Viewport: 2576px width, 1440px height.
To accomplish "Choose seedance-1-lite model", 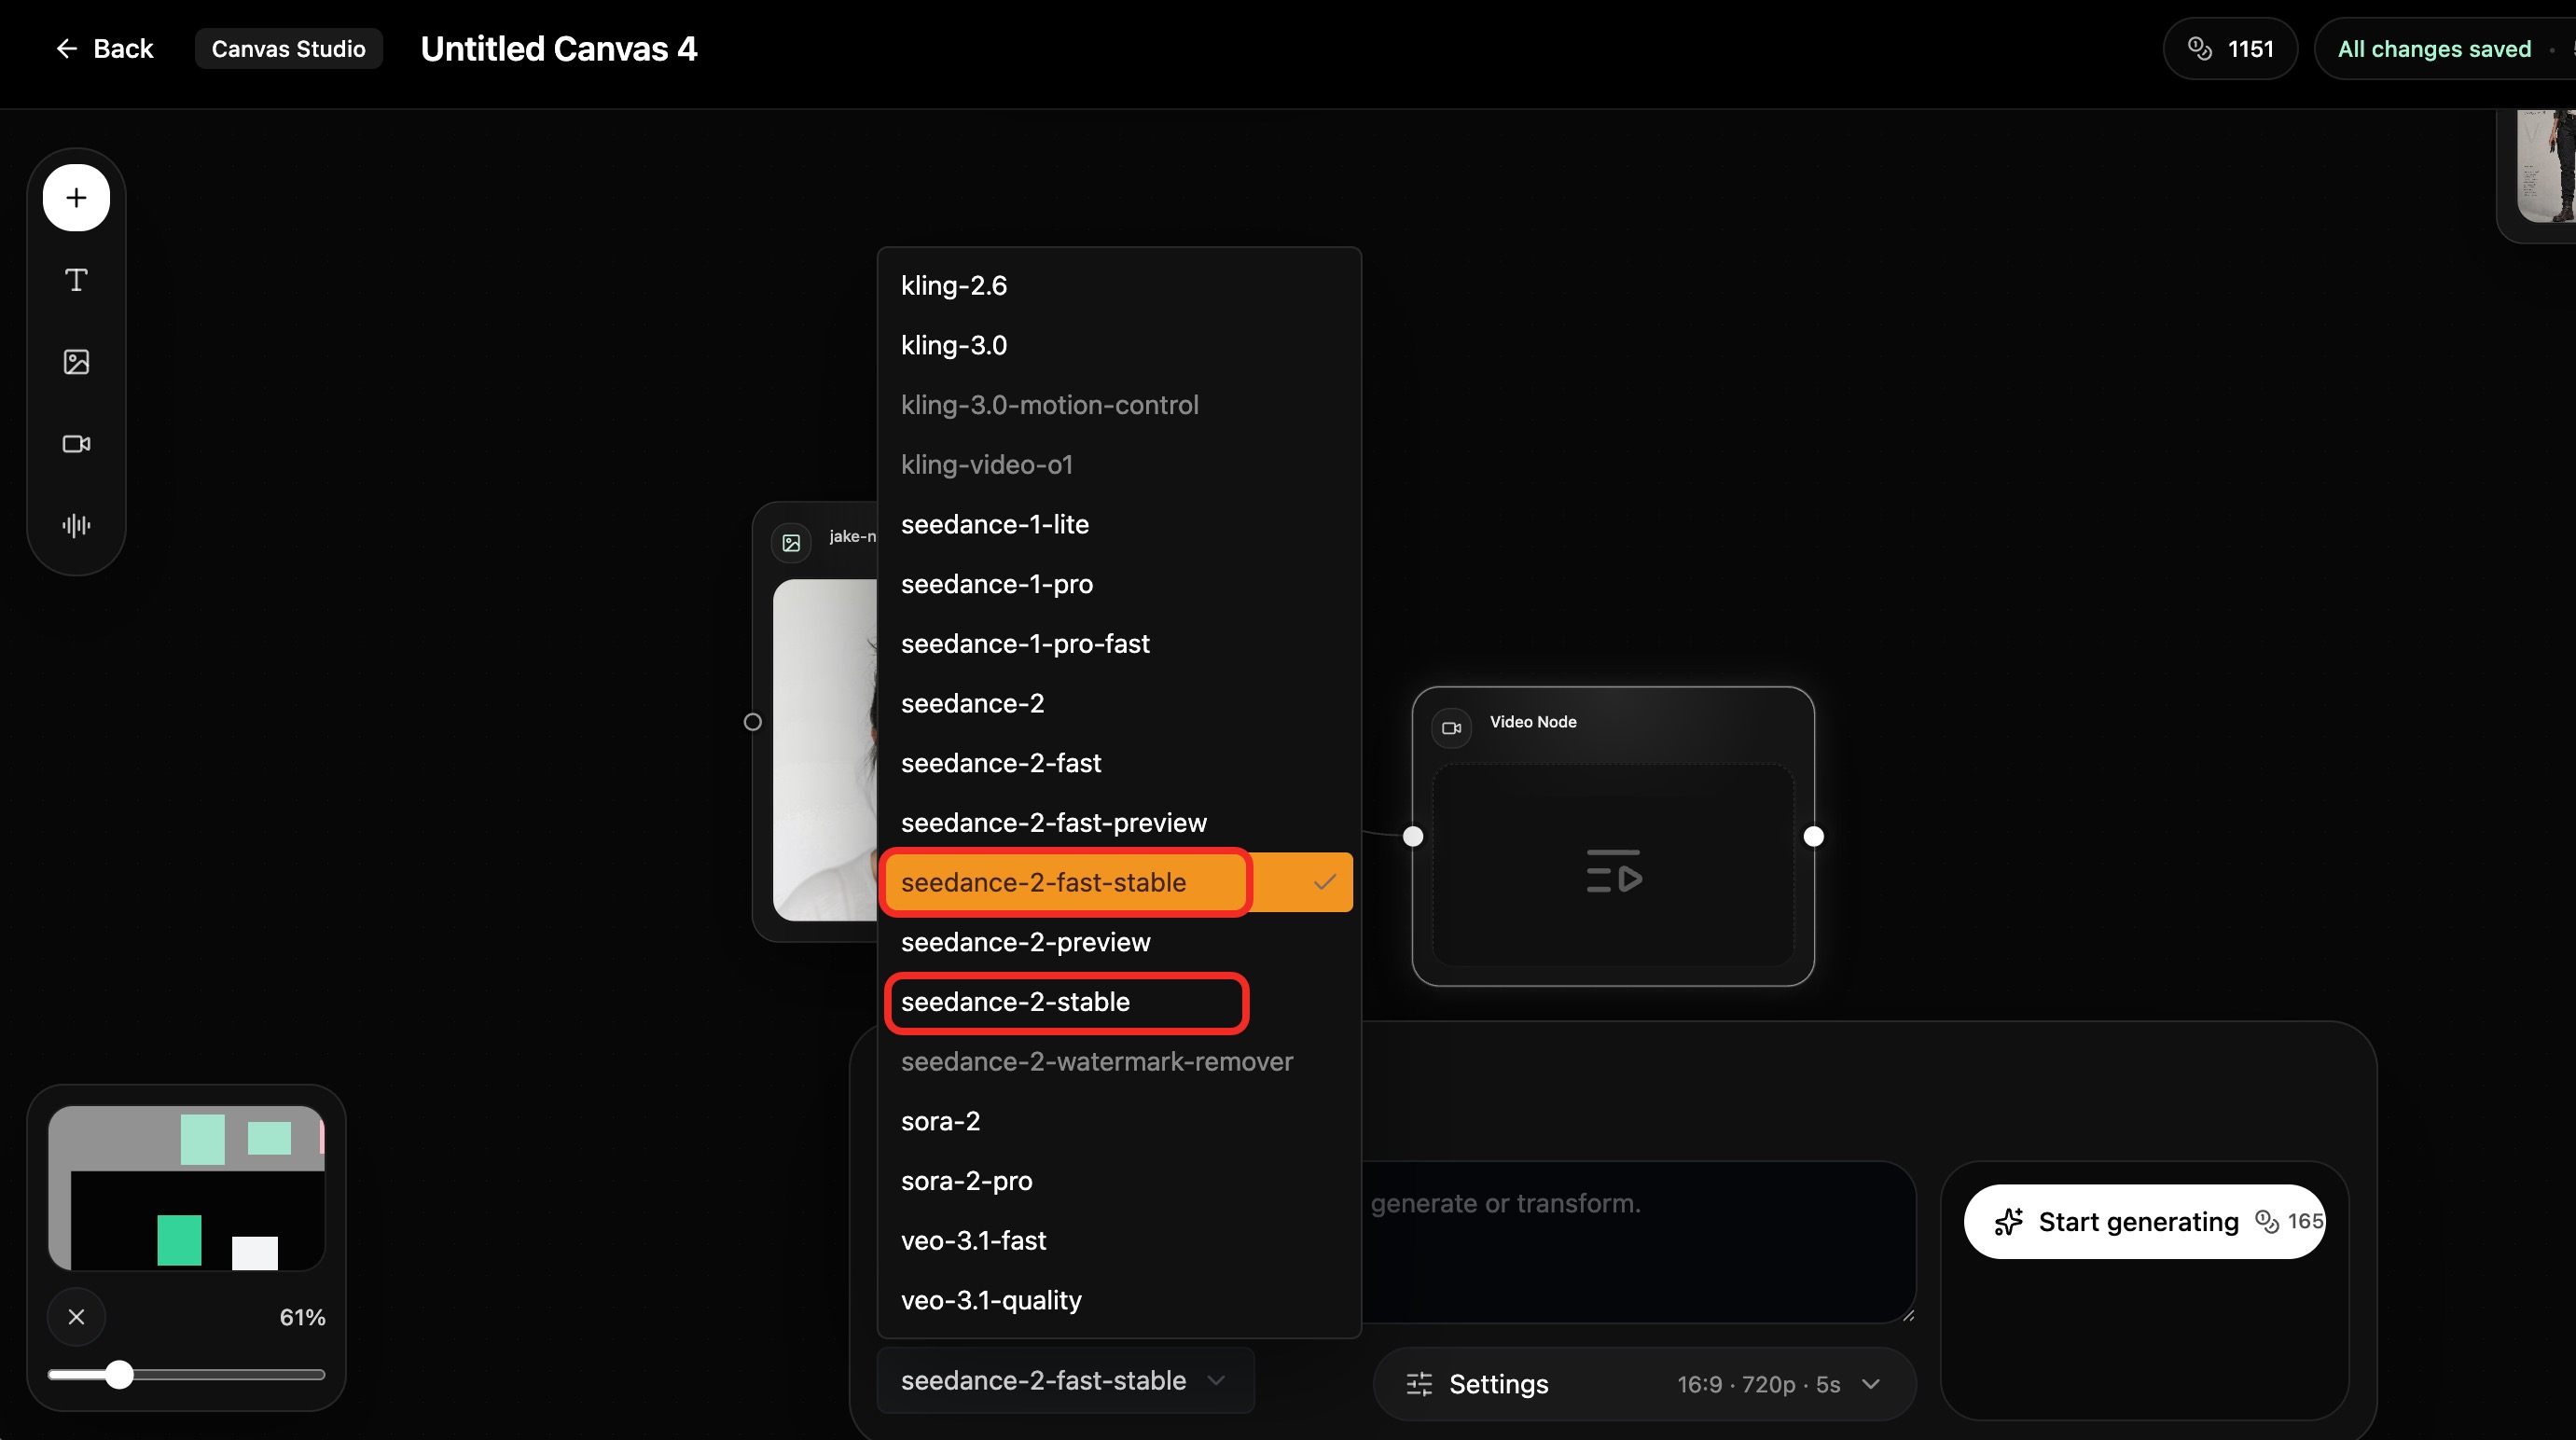I will pyautogui.click(x=1119, y=524).
